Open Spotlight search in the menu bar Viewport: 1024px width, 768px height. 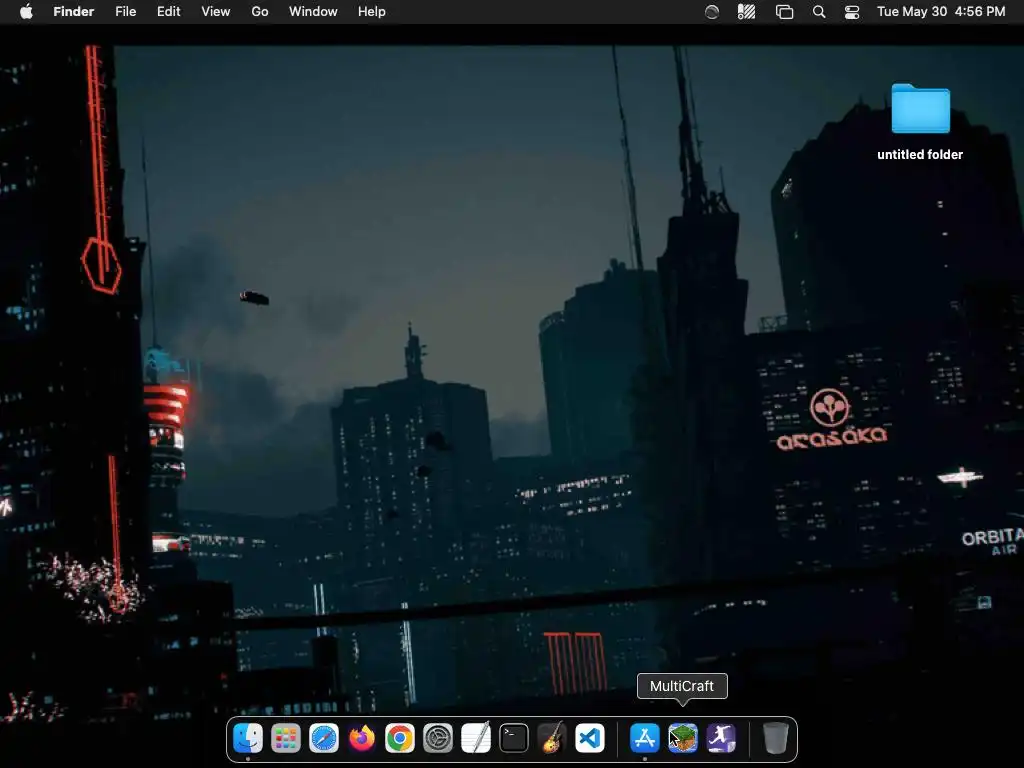click(x=819, y=12)
